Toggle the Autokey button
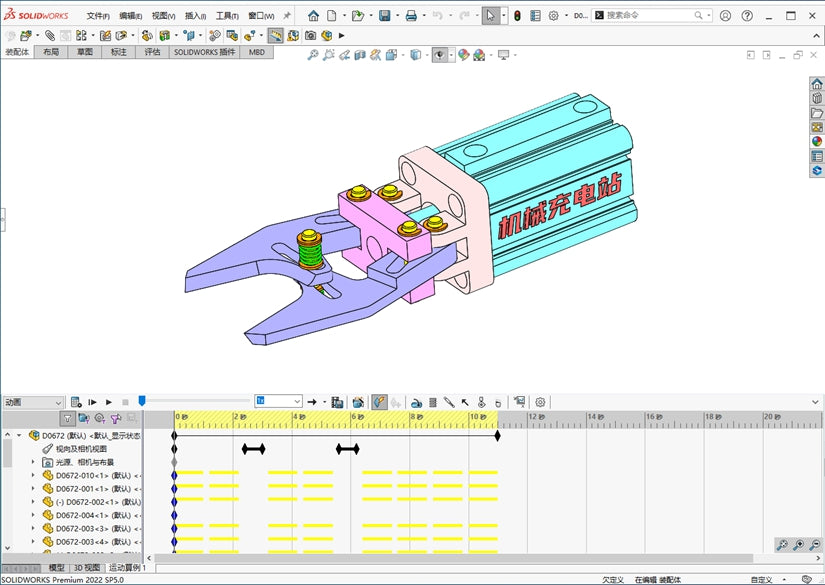Screen dimensions: 825x585 click(x=379, y=402)
